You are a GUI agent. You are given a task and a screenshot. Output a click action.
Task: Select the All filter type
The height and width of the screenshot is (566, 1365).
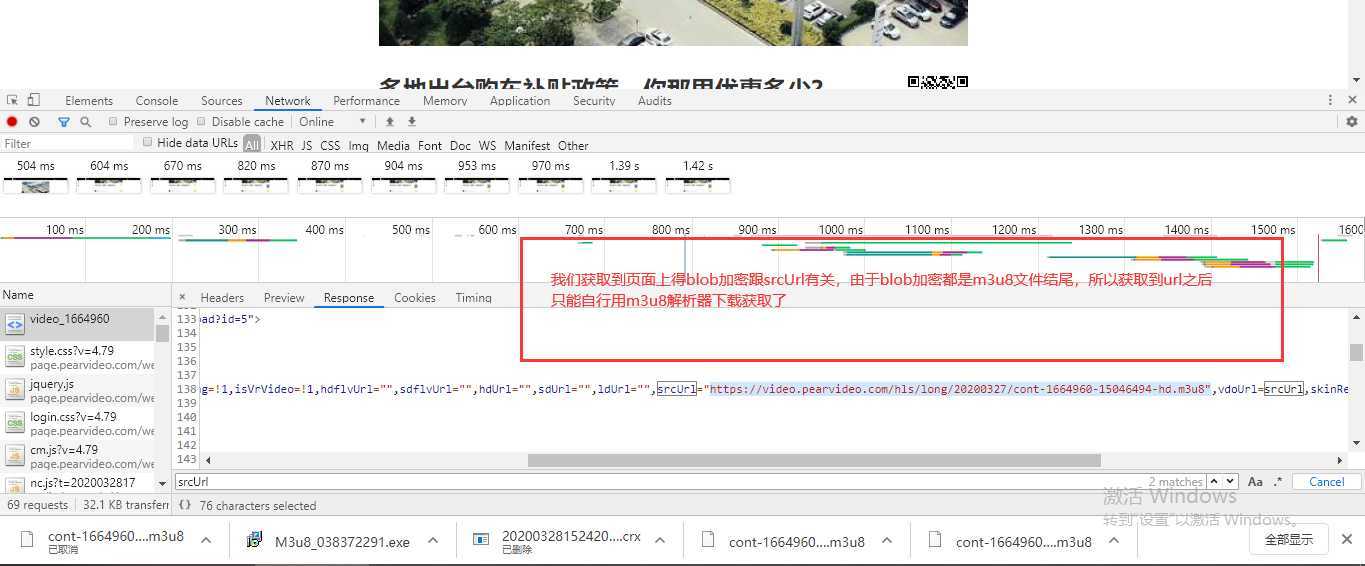252,145
